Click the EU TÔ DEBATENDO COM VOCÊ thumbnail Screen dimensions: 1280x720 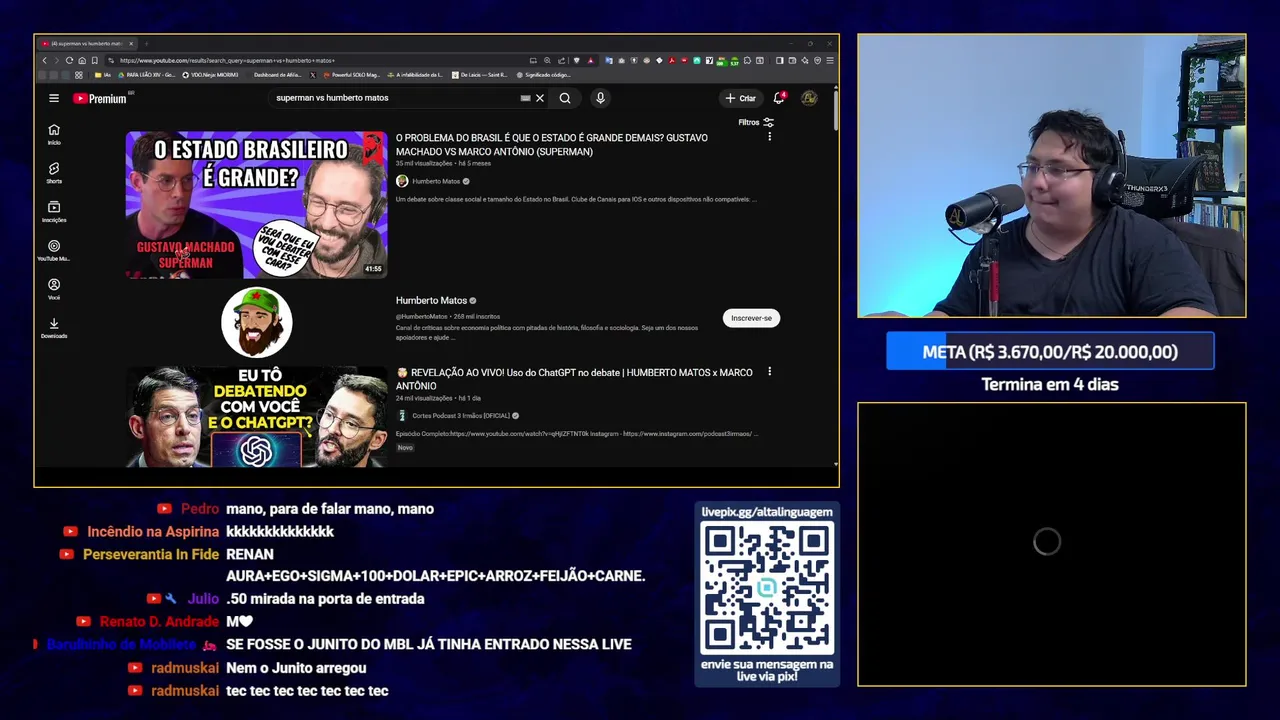click(x=256, y=416)
